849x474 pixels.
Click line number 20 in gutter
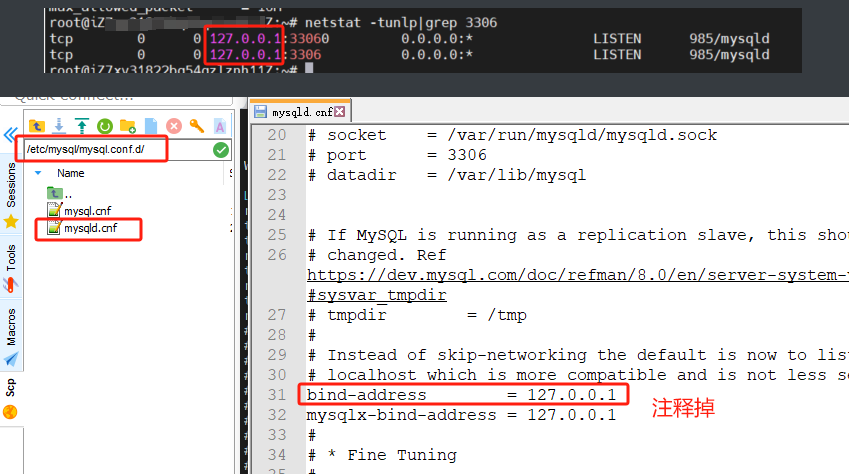(277, 135)
